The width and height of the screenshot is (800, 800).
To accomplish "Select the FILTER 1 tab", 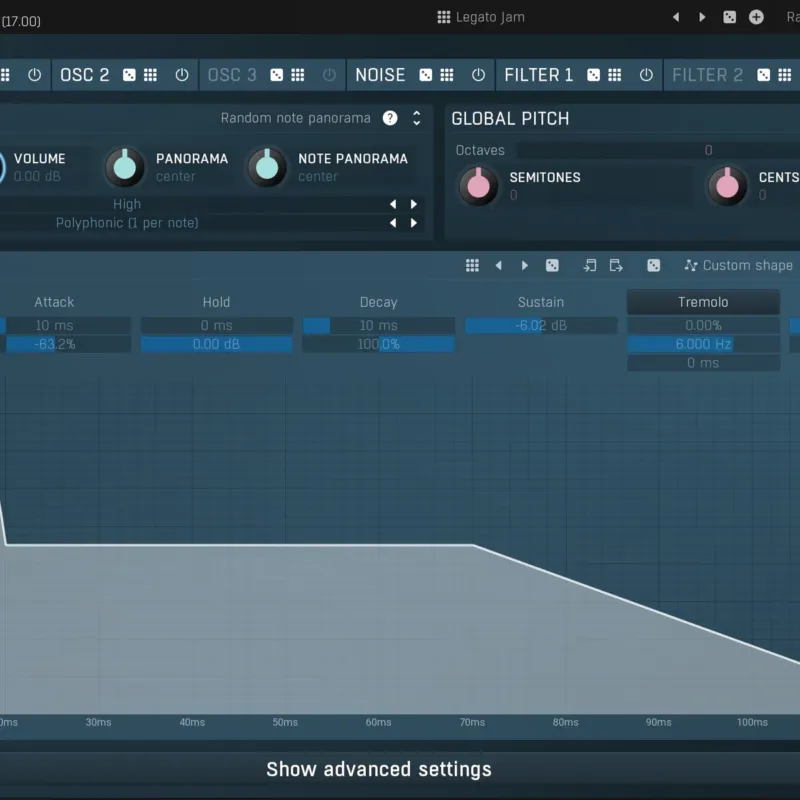I will [539, 75].
